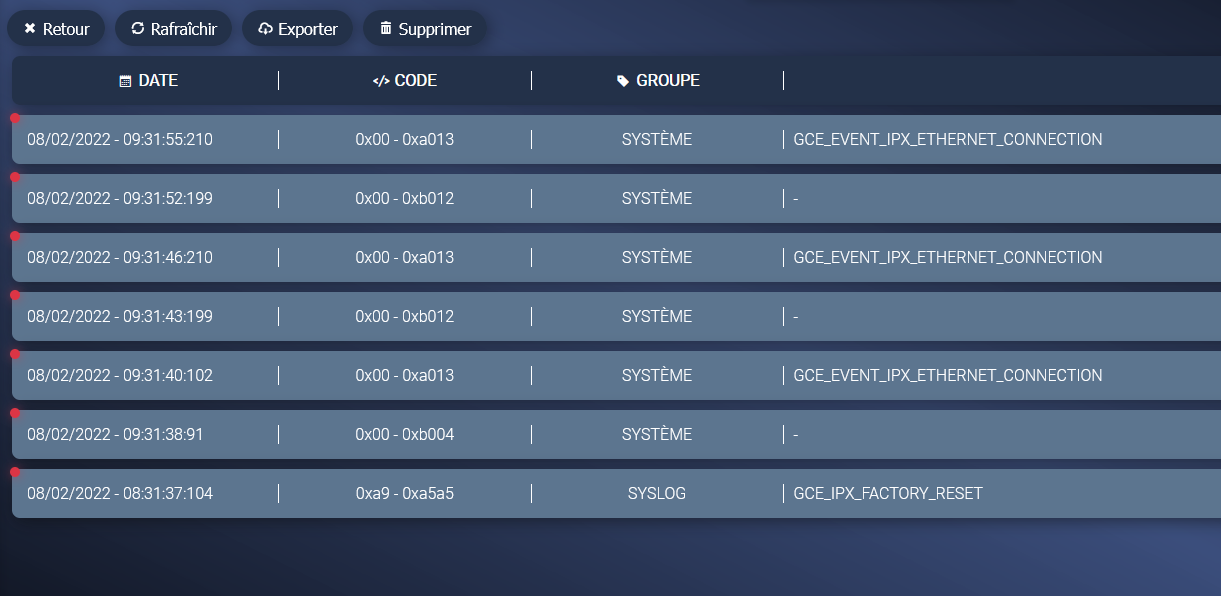Click the tag icon in the GROUPE header
The width and height of the screenshot is (1221, 596).
coord(622,80)
